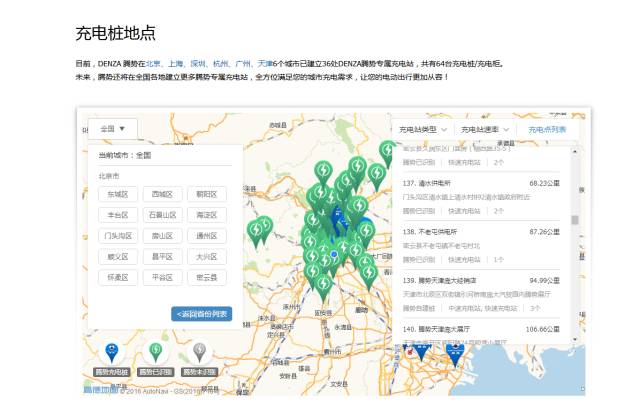Viewport: 640px width, 415px height.
Task: Switch to the 充电点列表 tab
Action: 547,129
